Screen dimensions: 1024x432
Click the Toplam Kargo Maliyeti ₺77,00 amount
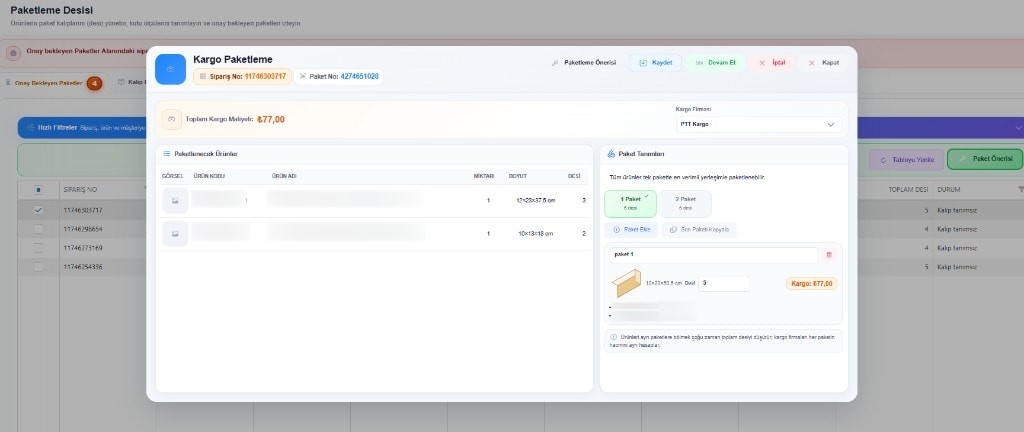pyautogui.click(x=271, y=119)
